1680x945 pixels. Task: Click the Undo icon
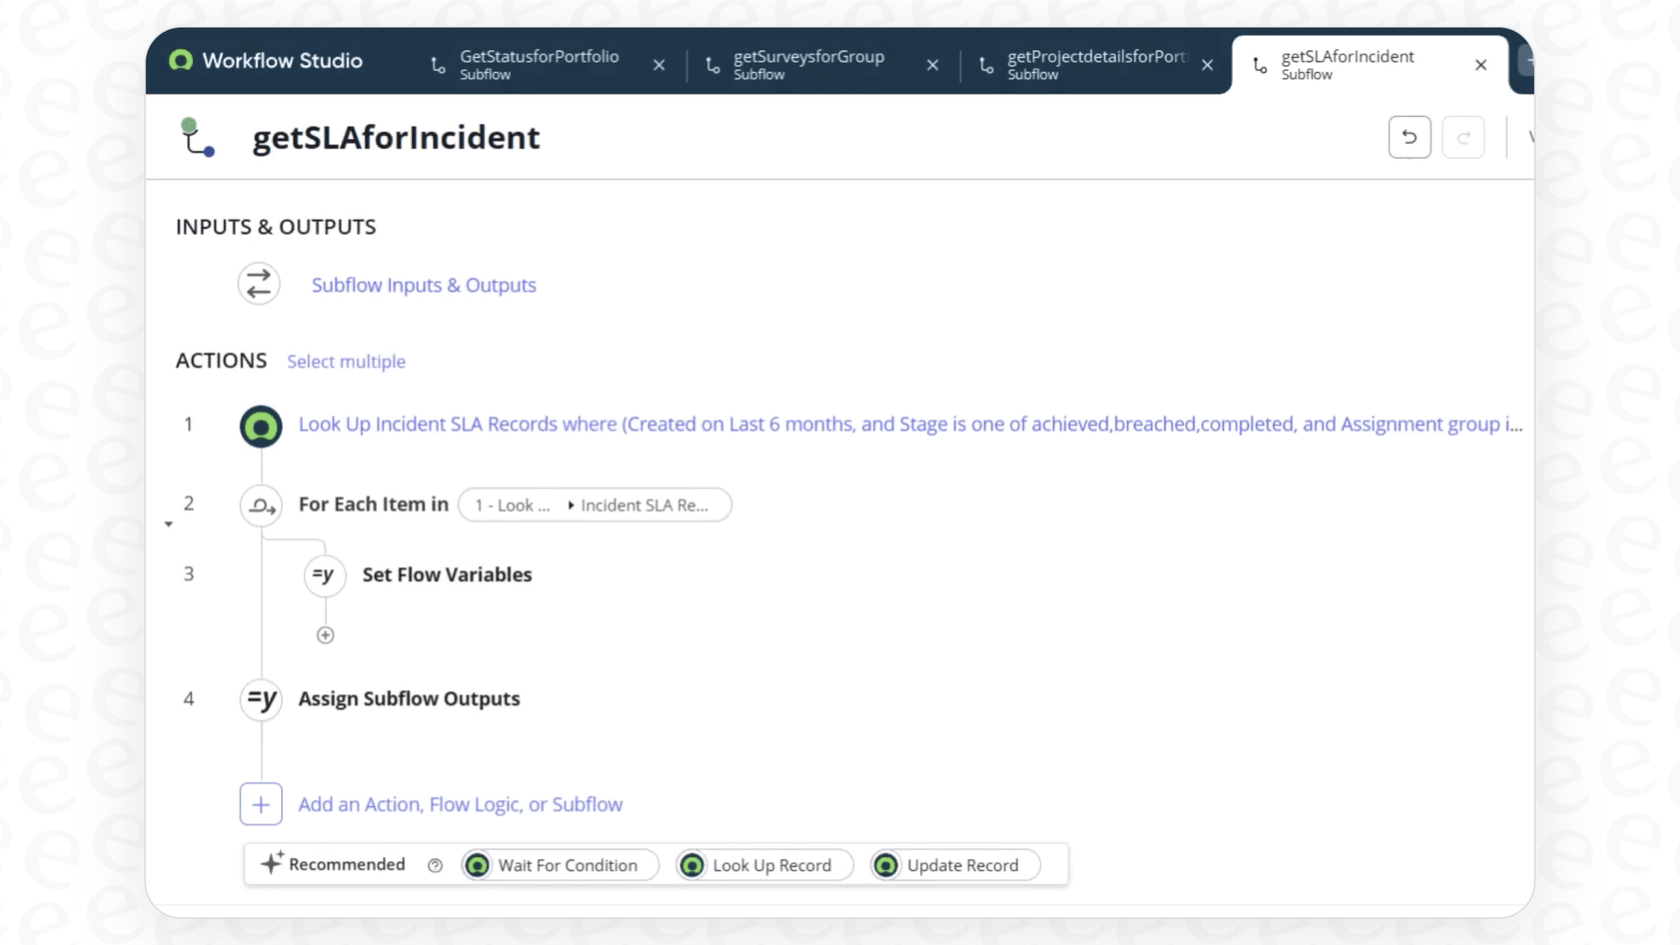1409,137
